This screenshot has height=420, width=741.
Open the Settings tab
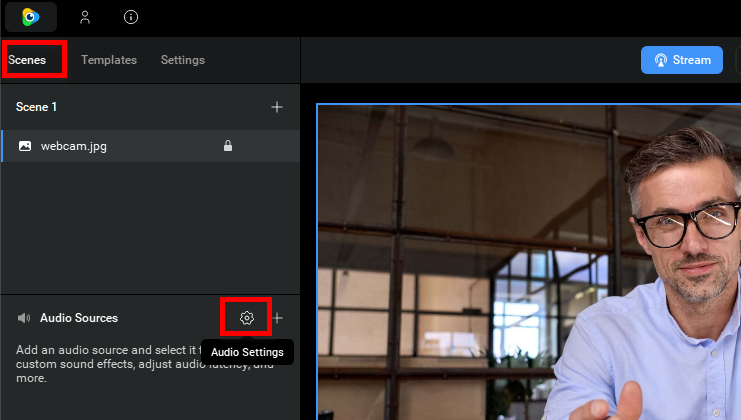(183, 60)
